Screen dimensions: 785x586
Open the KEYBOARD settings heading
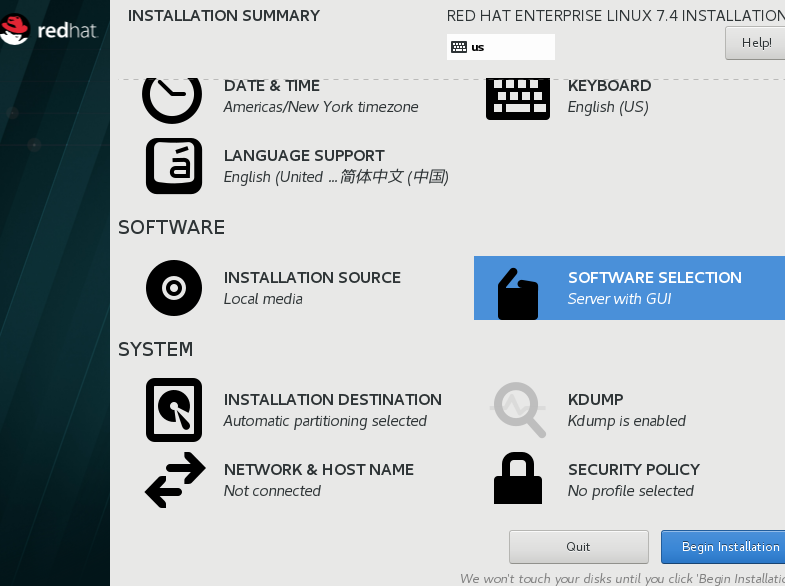click(x=609, y=86)
